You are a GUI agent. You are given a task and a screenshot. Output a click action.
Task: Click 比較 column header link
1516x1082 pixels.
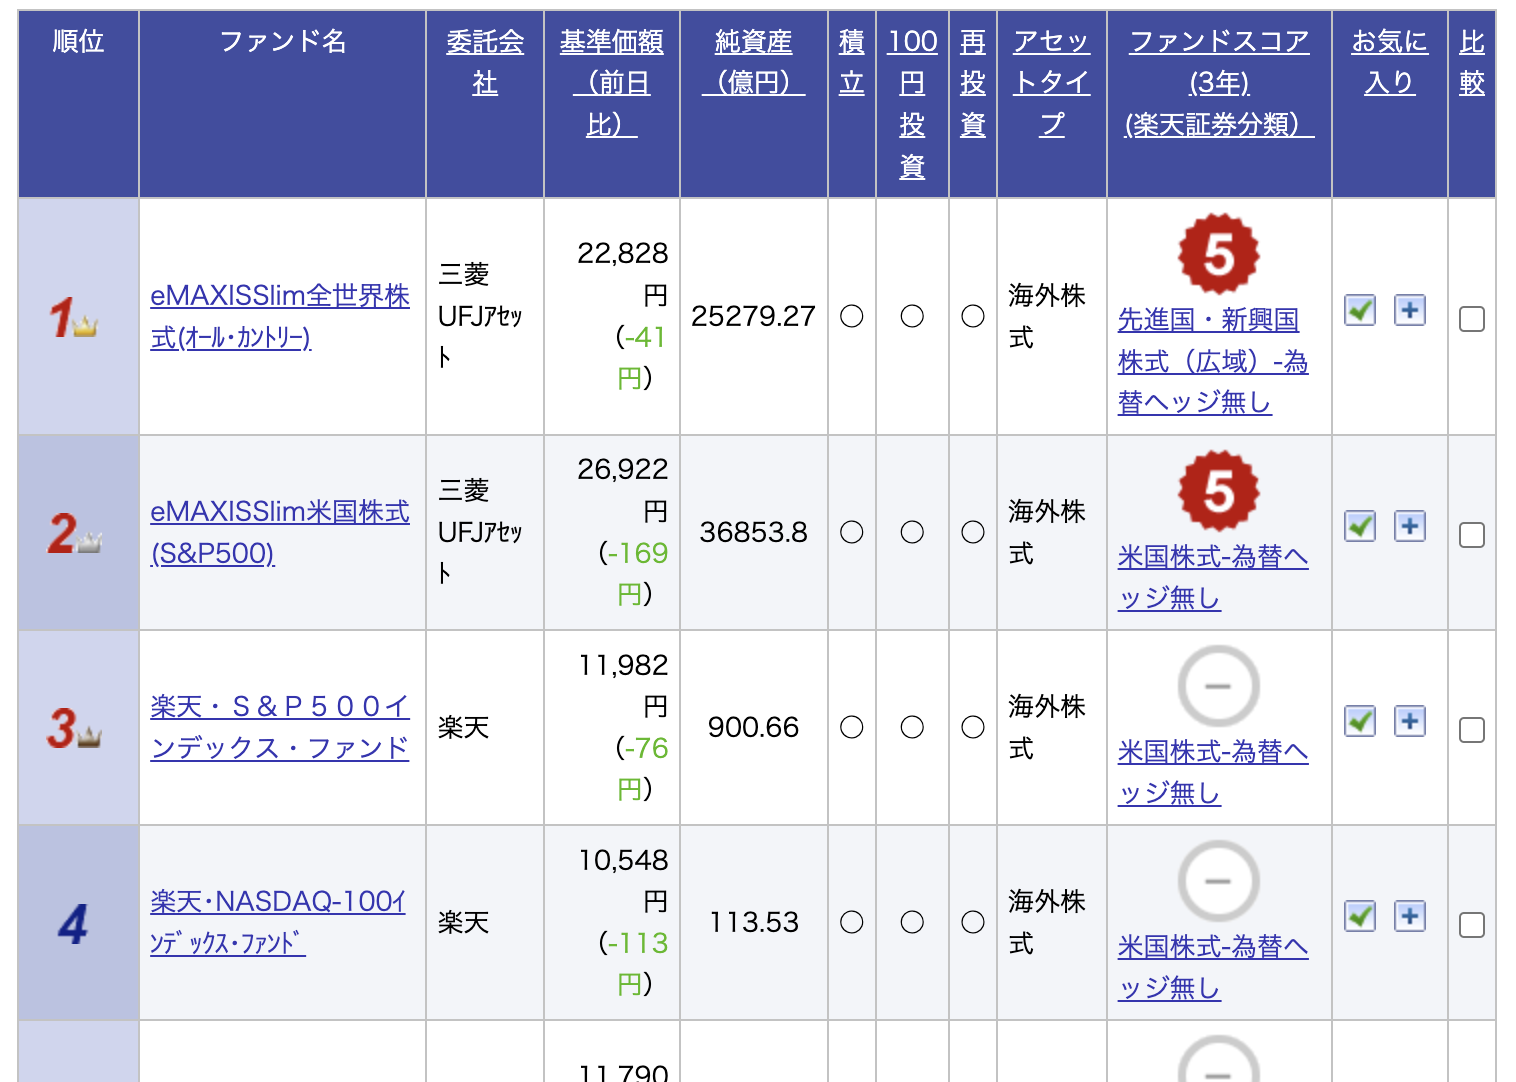click(x=1472, y=62)
